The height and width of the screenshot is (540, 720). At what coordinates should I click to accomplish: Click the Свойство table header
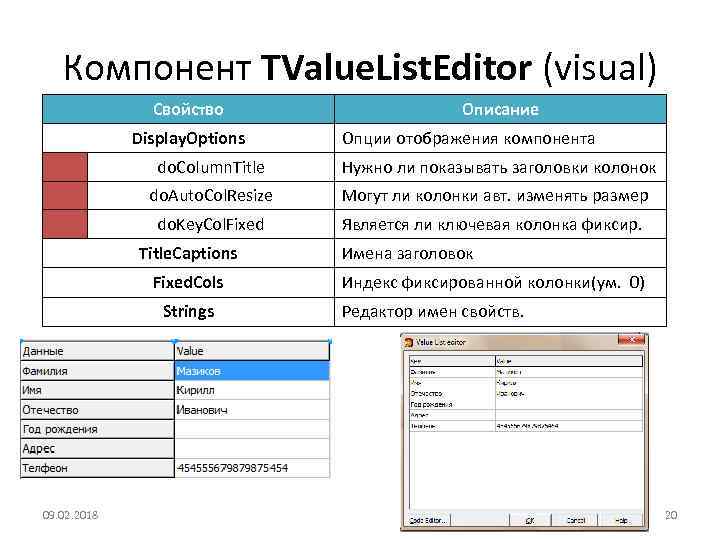point(188,109)
